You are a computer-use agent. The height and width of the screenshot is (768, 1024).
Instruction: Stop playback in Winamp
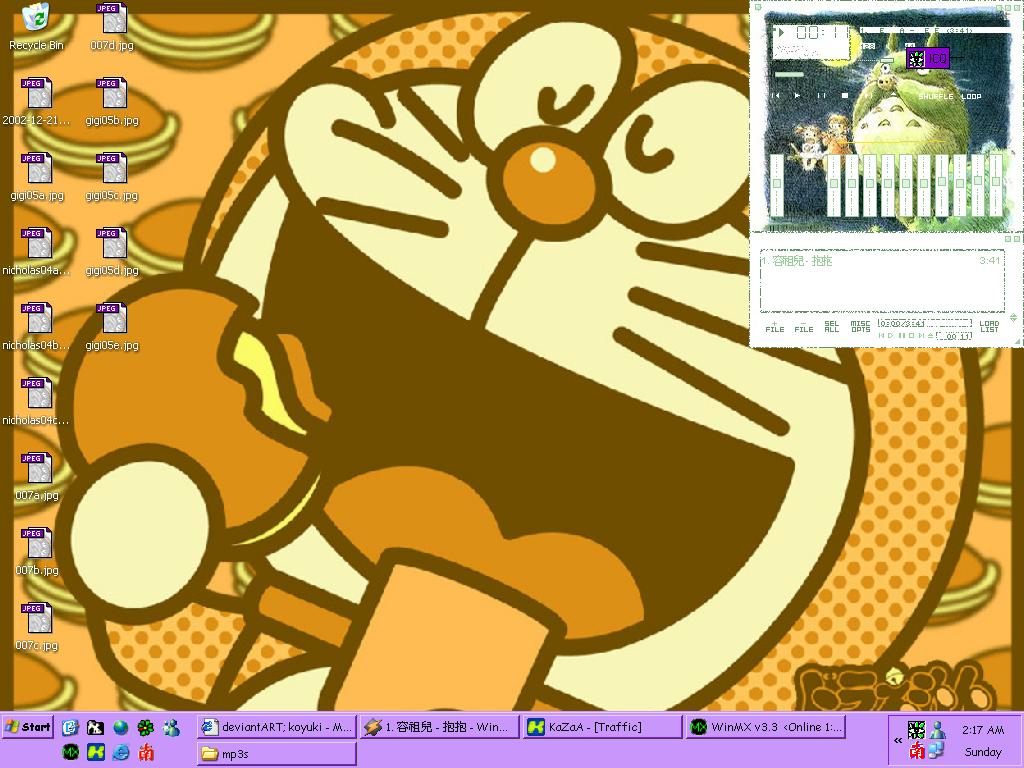[x=844, y=95]
